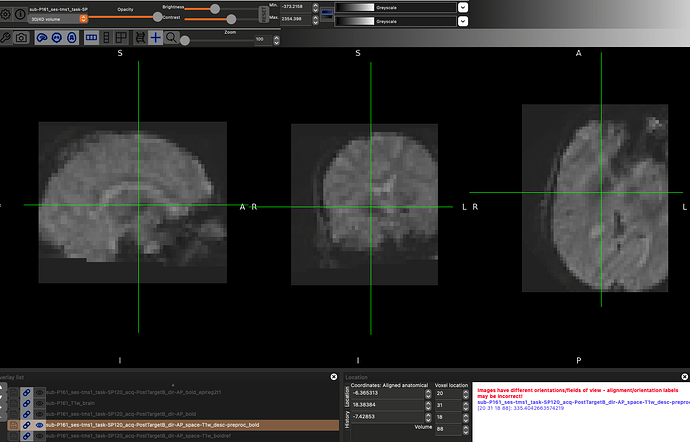Click the Brightness slider handle

(x=214, y=8)
